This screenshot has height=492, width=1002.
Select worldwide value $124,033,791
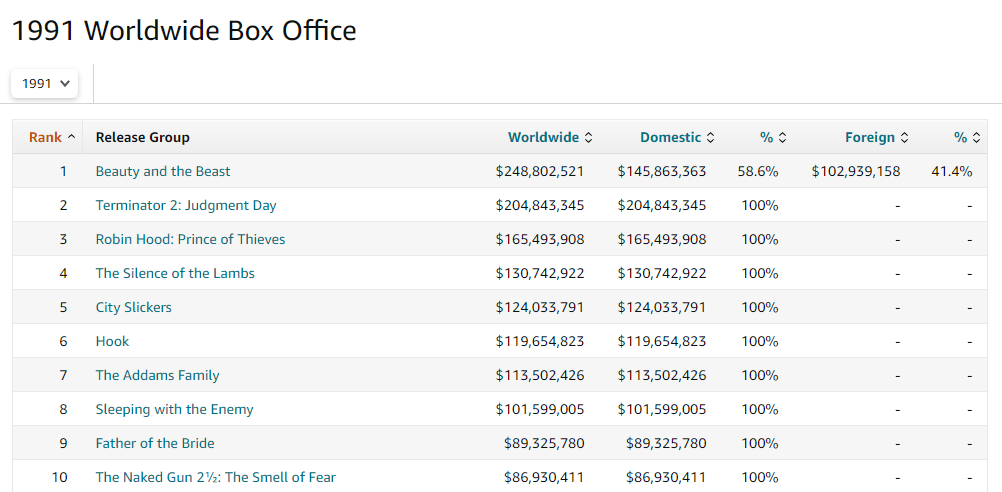coord(540,307)
